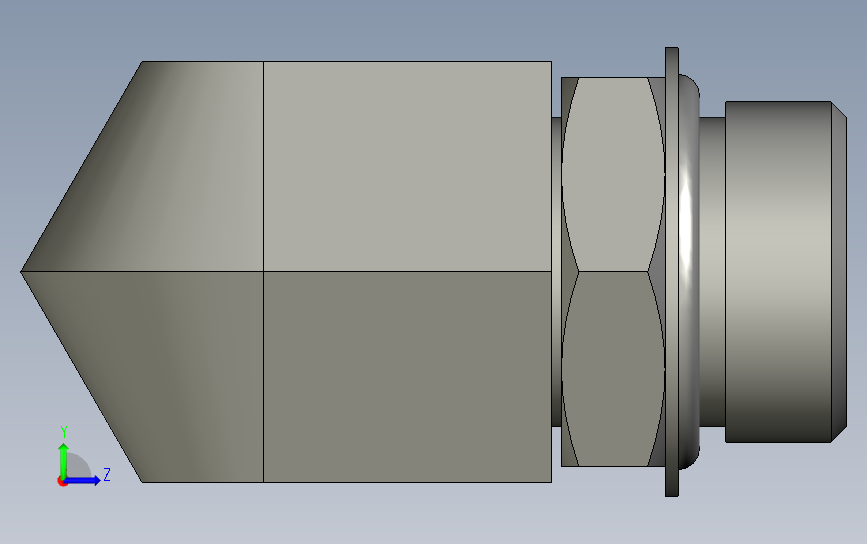Select the cylindrical end cap on the right
Screen dimensions: 867x544
pos(779,271)
